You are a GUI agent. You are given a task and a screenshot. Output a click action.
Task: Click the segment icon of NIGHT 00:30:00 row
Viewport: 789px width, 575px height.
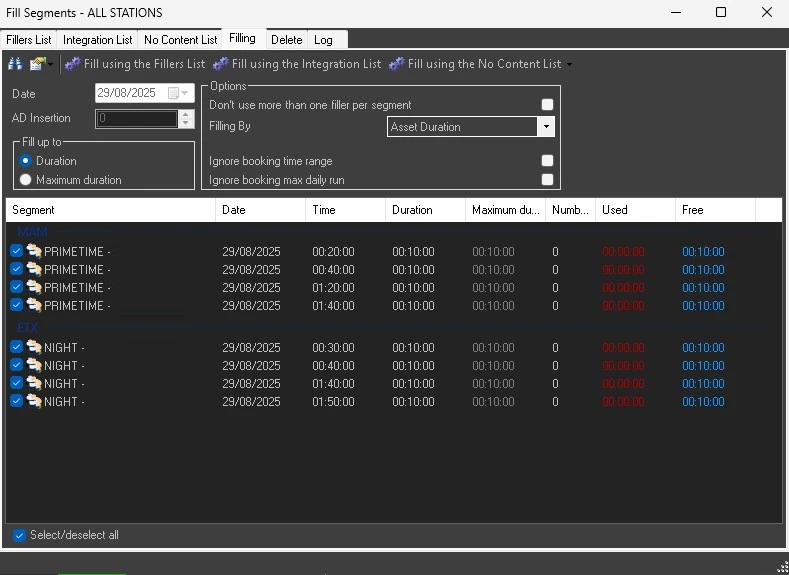click(33, 348)
